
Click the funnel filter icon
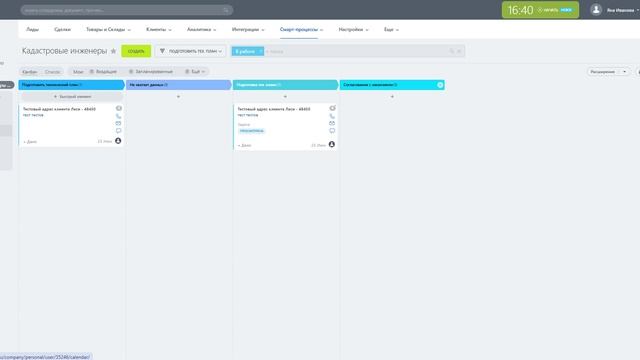point(162,51)
